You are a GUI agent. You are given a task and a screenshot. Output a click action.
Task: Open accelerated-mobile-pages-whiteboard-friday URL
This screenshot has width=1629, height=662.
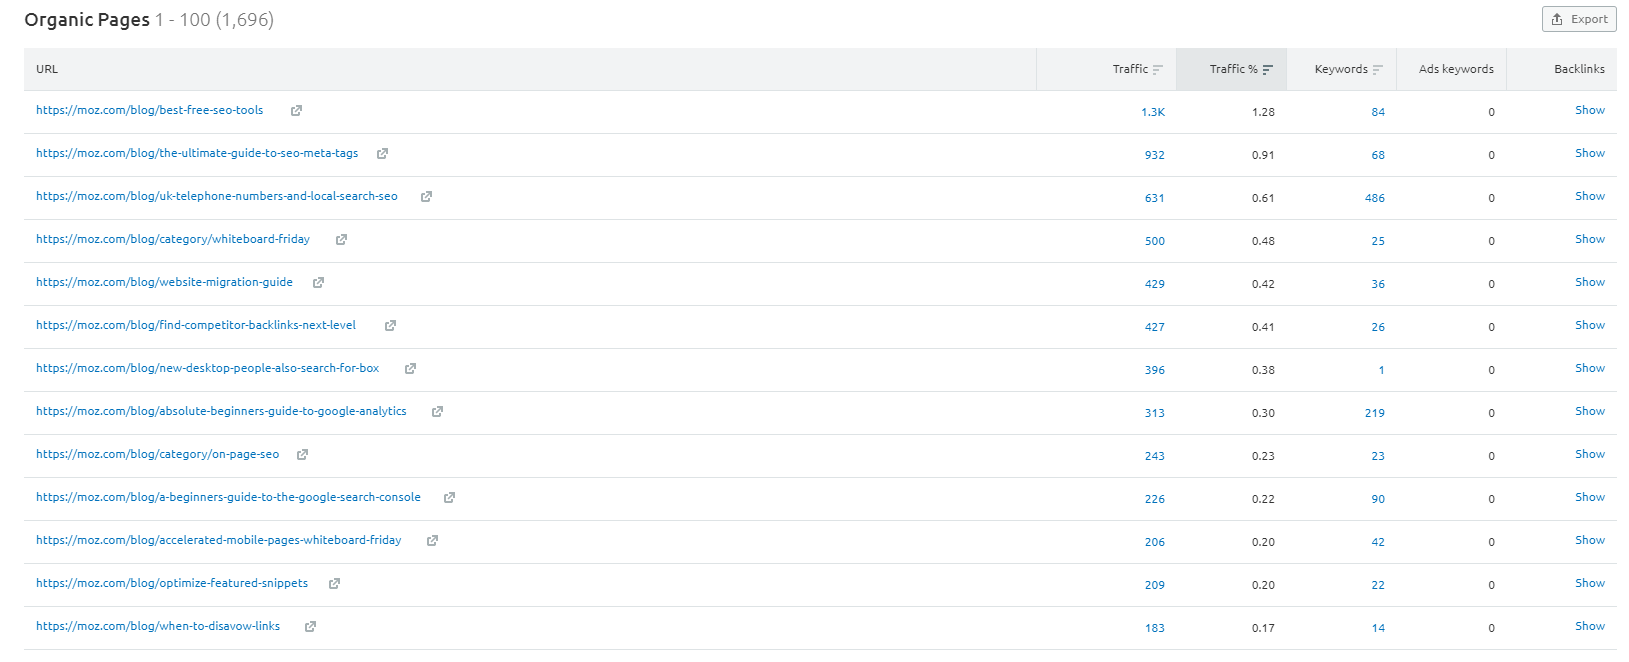(x=219, y=540)
